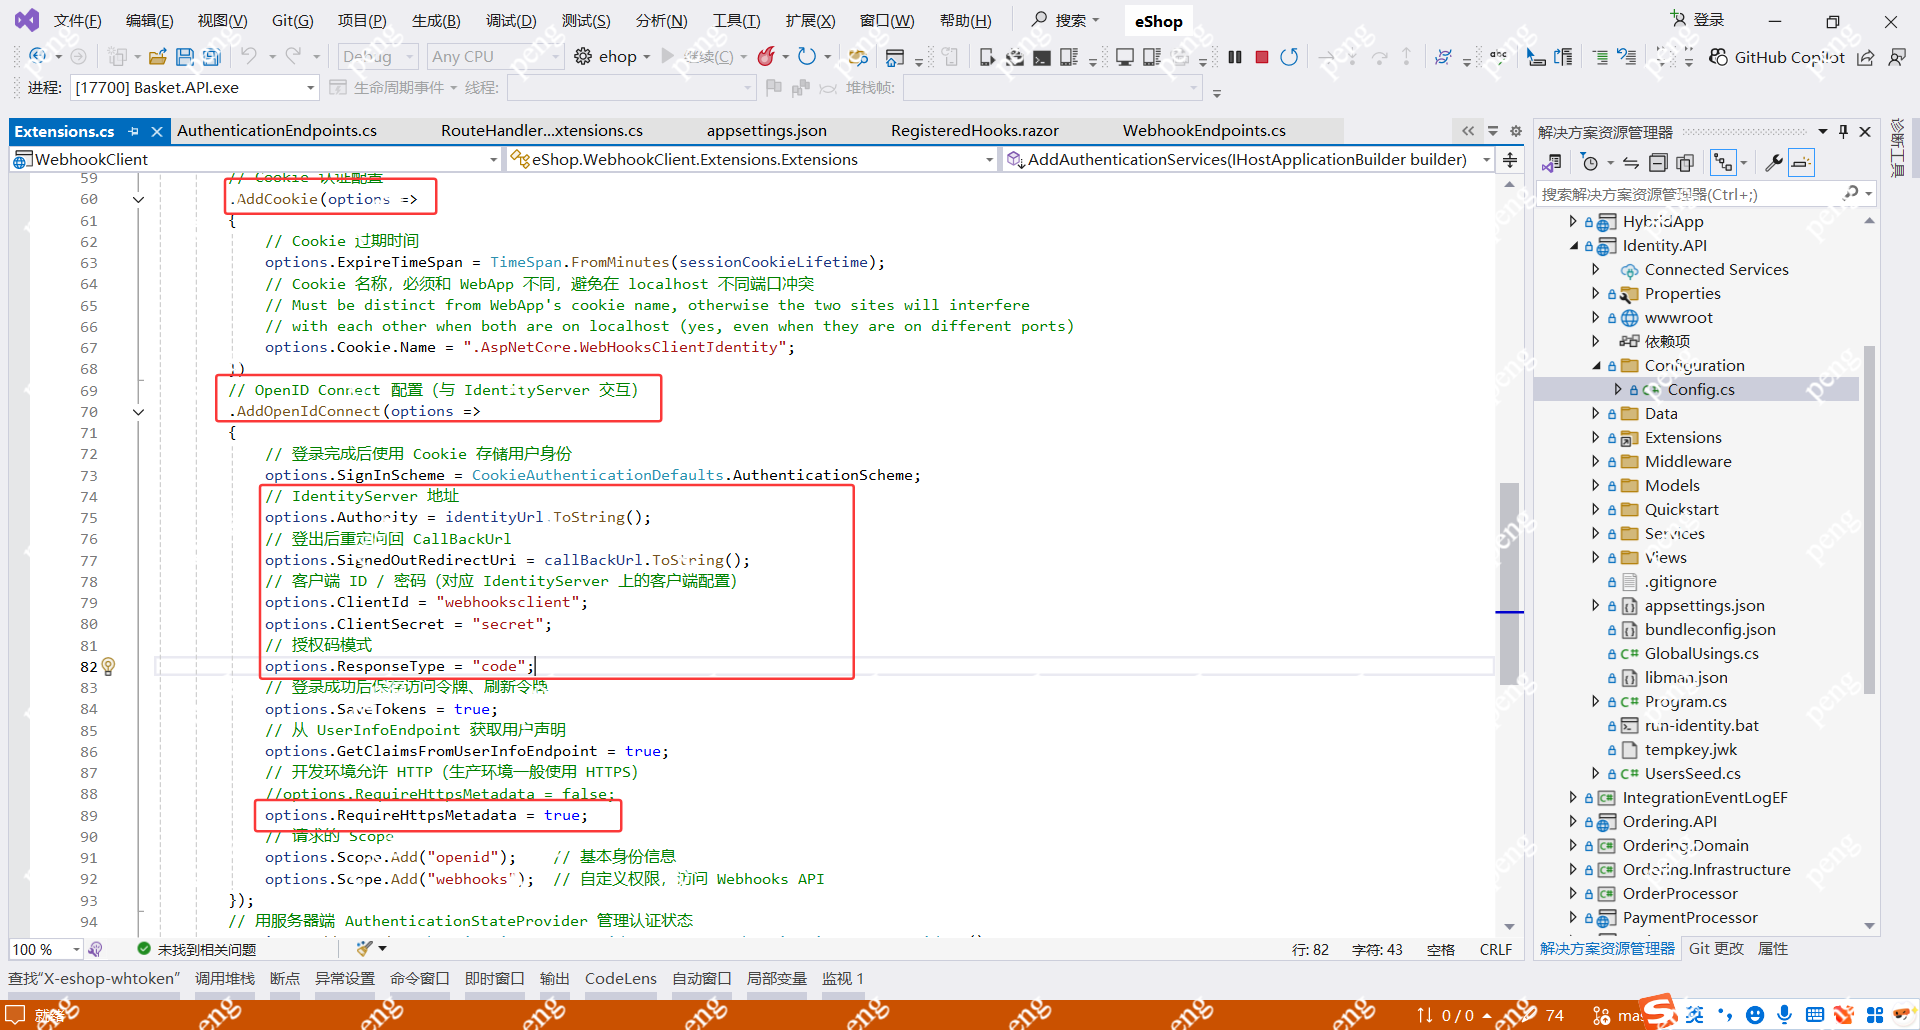
Task: Collapse code block at line 60
Action: pyautogui.click(x=138, y=199)
